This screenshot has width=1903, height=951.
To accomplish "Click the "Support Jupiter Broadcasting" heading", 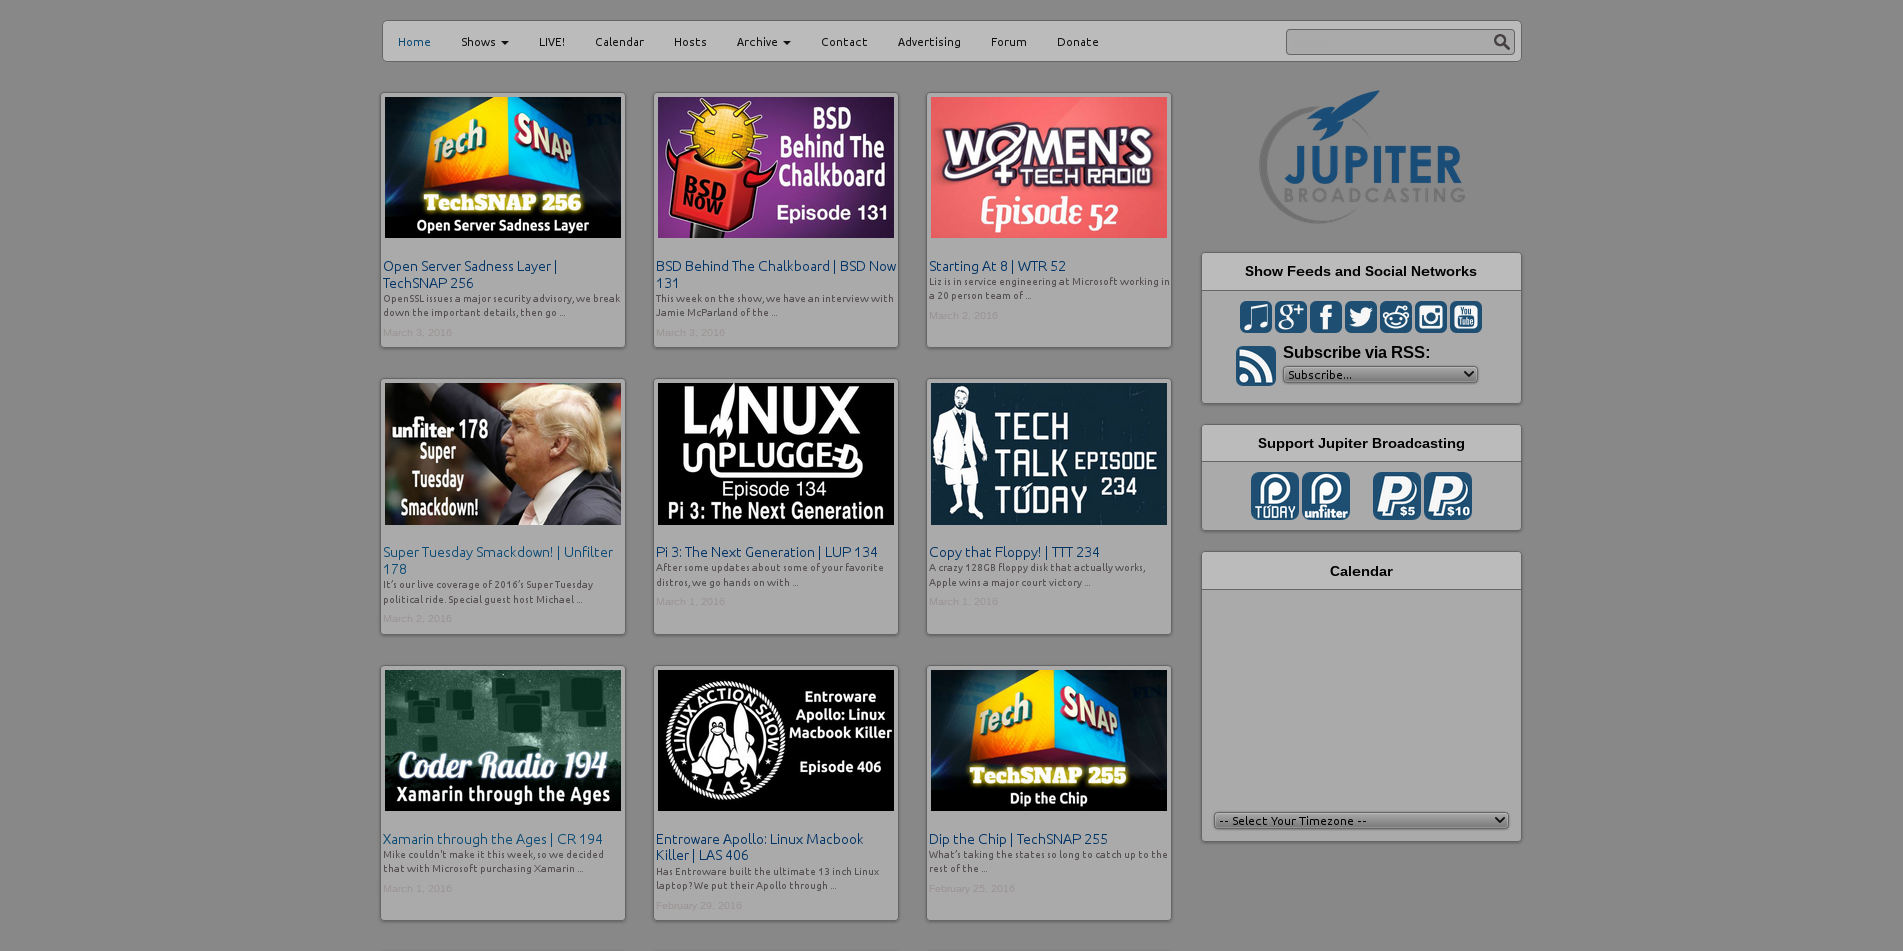I will 1361,443.
